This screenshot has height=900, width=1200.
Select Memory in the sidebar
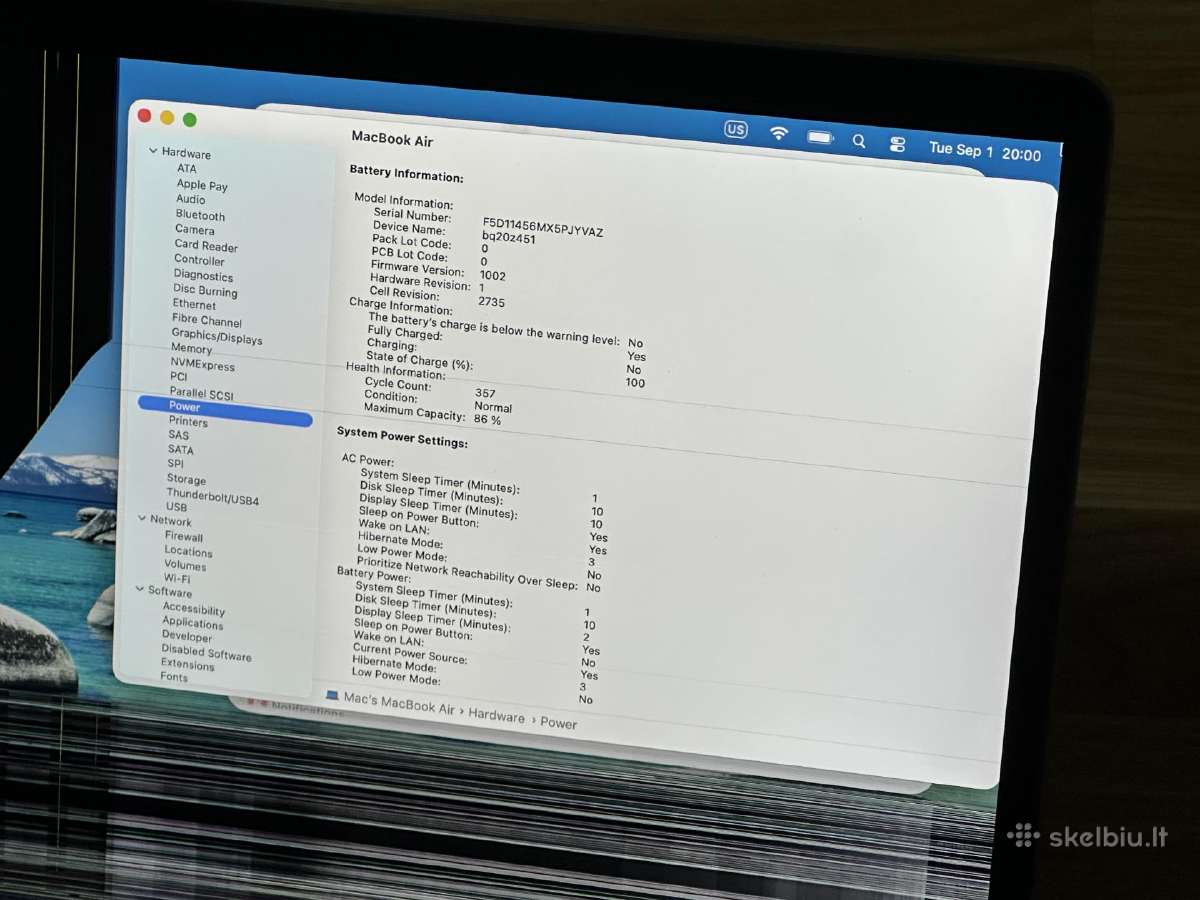(191, 349)
